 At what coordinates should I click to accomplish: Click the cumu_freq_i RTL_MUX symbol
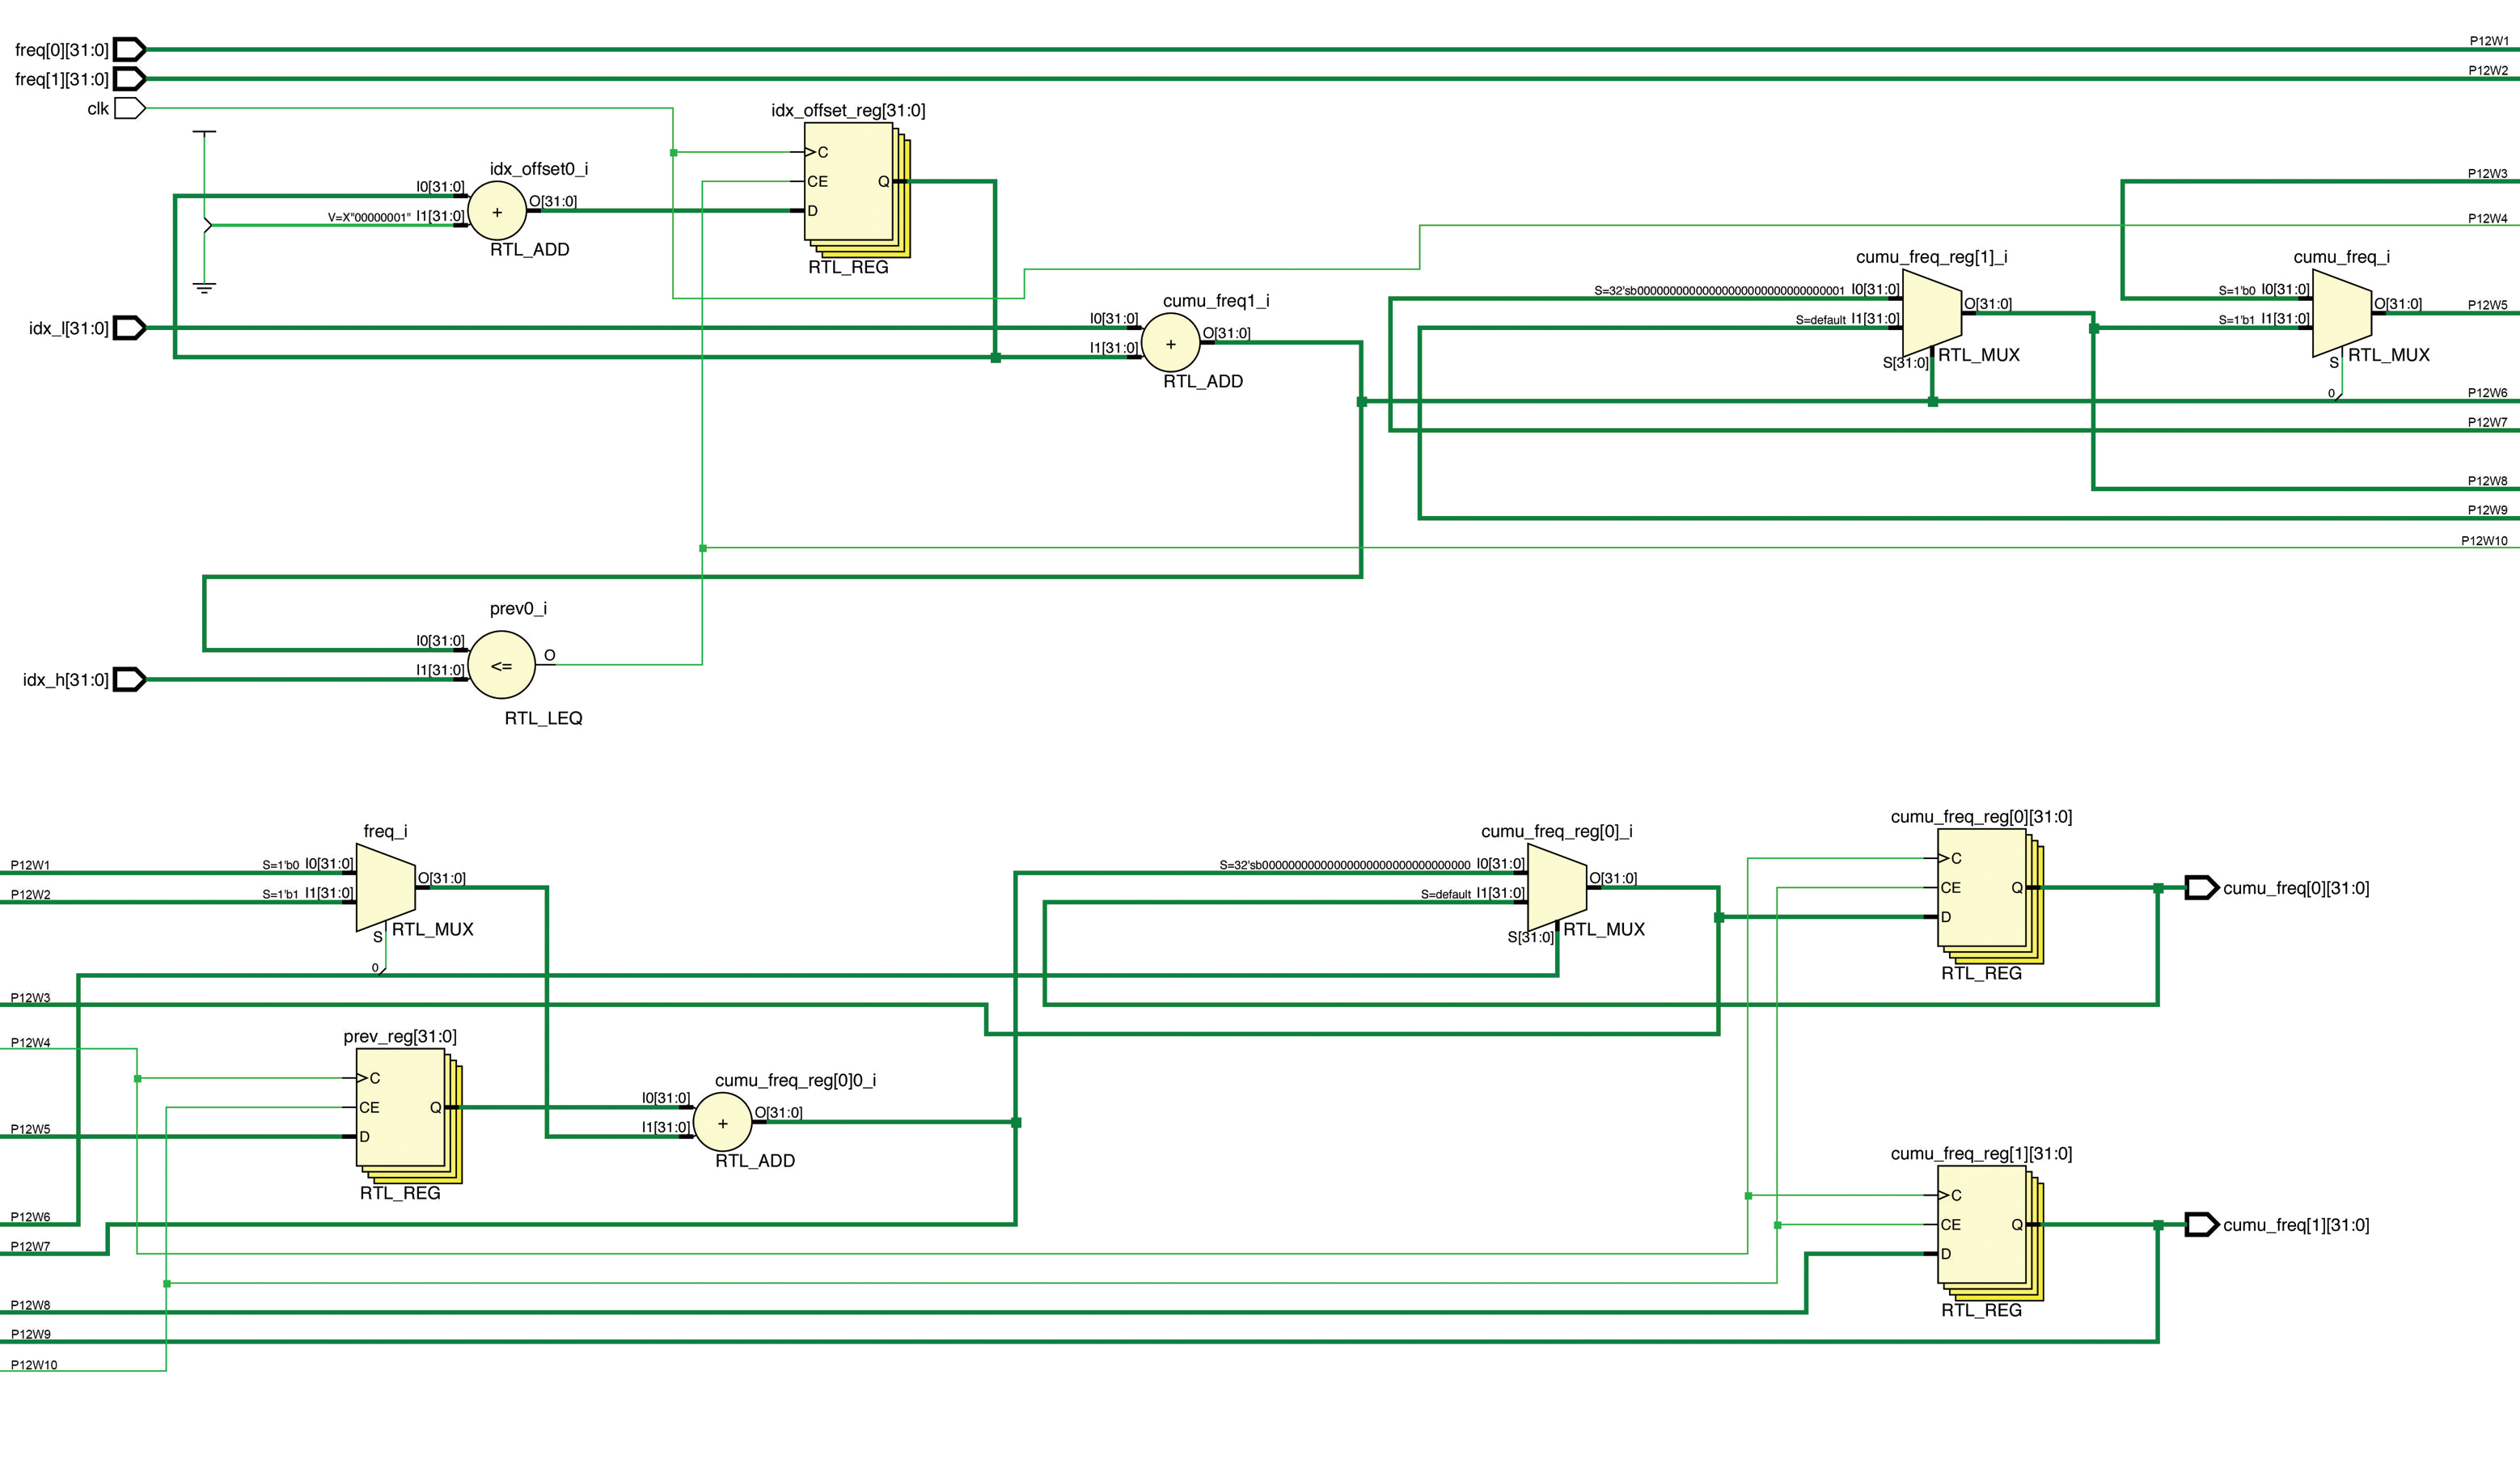[2341, 313]
